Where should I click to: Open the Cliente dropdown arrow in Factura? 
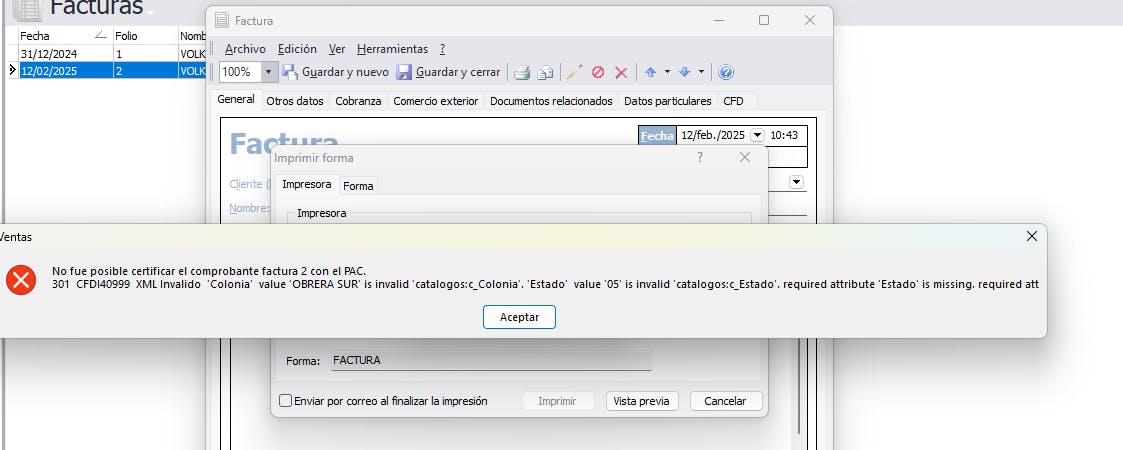(x=796, y=183)
